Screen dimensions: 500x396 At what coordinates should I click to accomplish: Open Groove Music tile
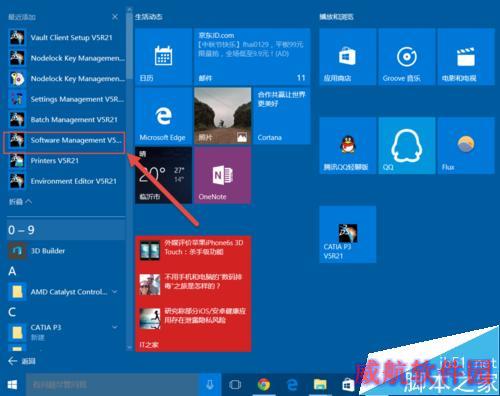tap(407, 57)
